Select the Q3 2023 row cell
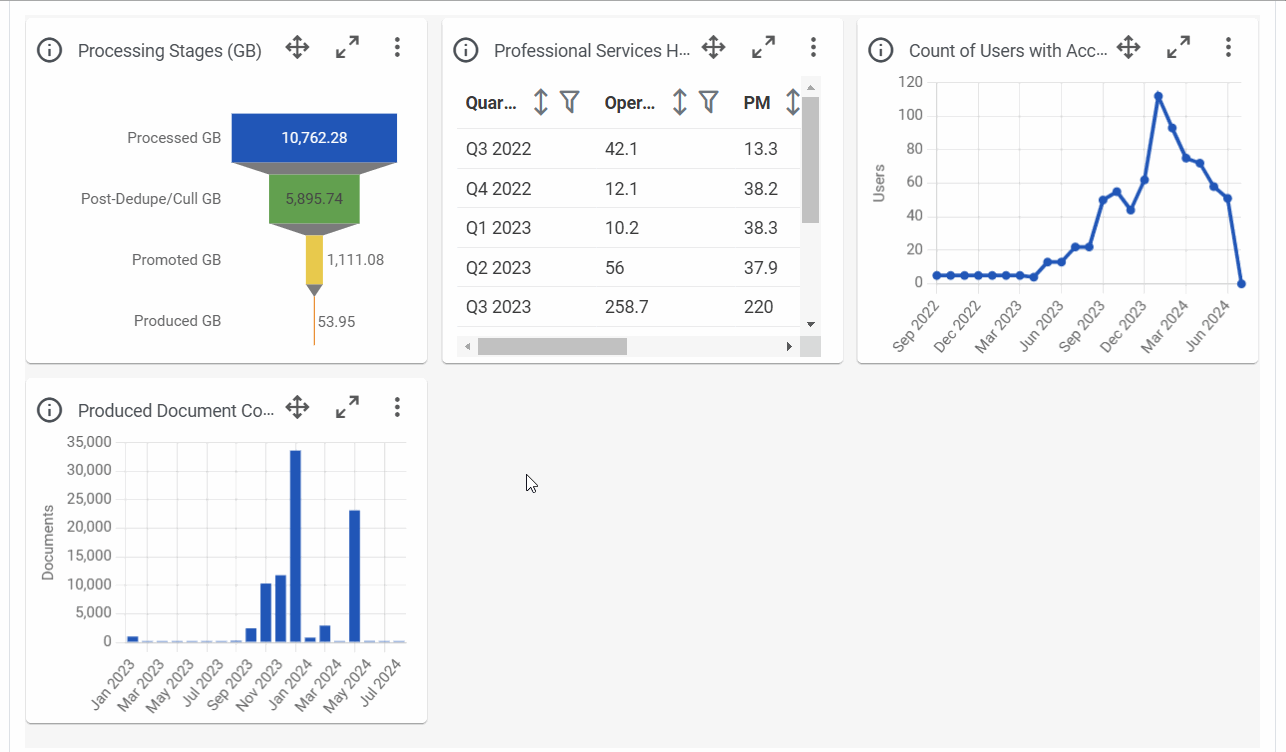The width and height of the screenshot is (1286, 752). pos(499,307)
